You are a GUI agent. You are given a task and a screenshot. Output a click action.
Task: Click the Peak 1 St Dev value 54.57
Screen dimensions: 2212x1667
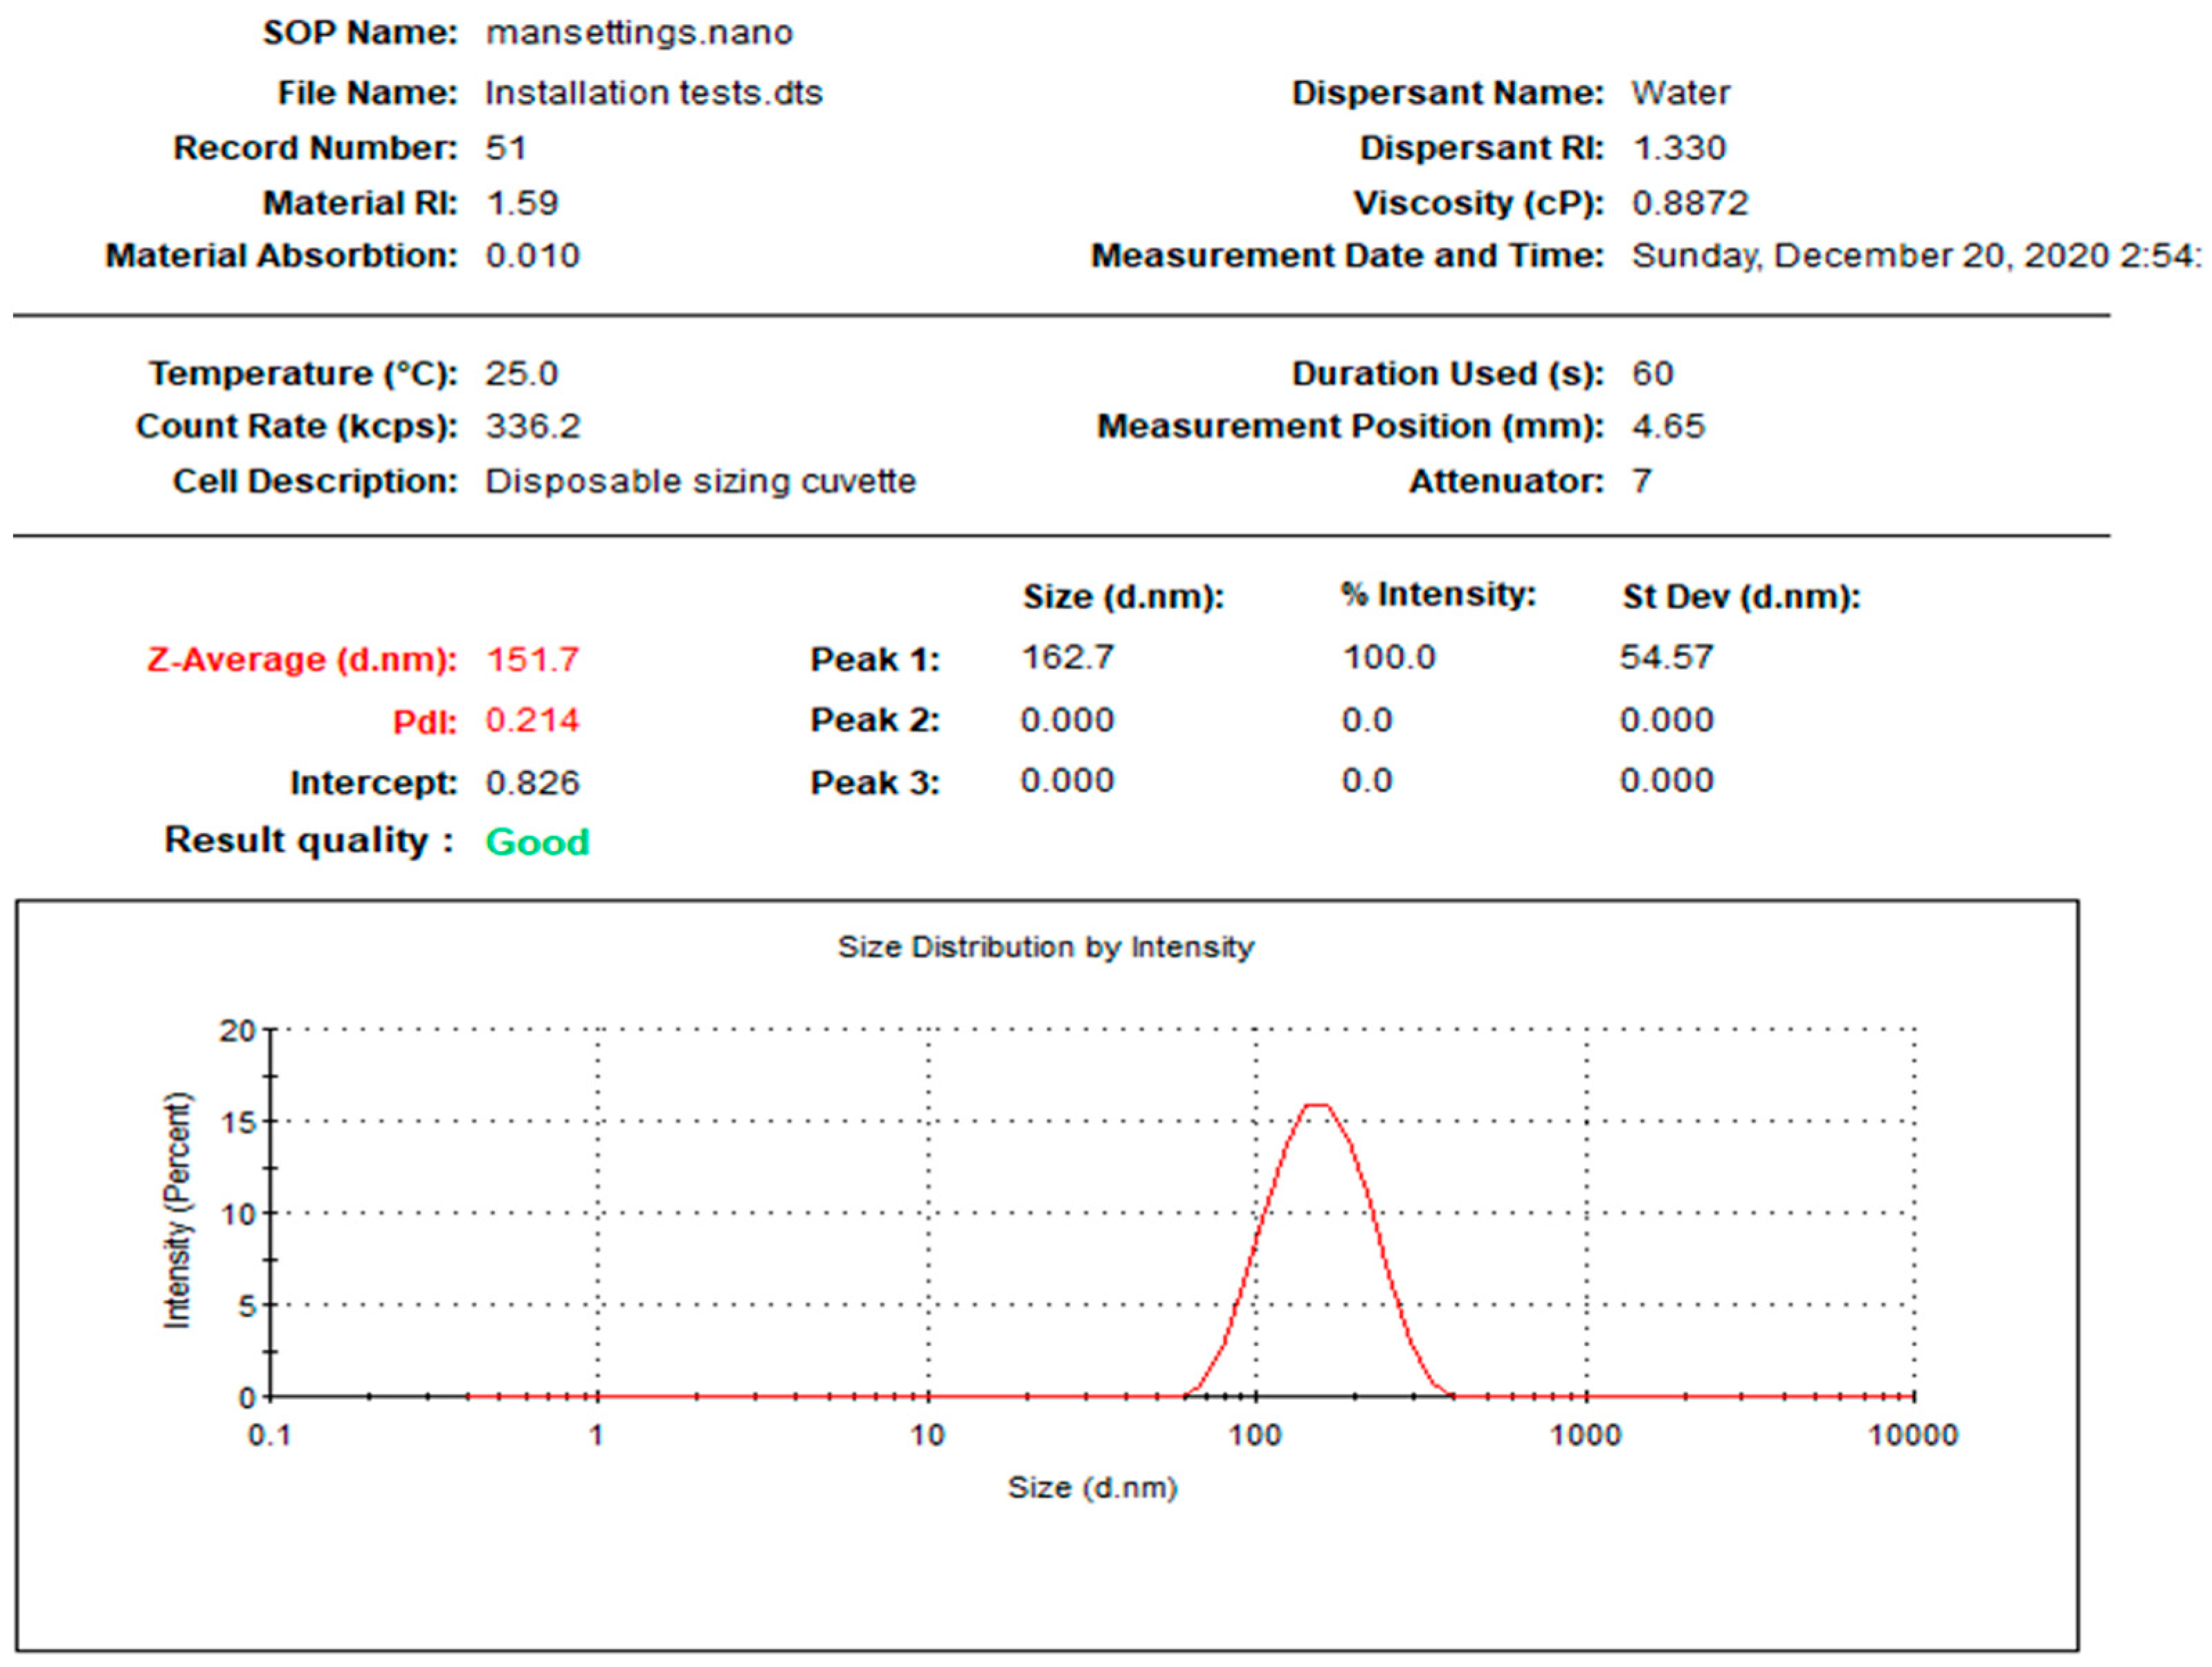[1666, 657]
